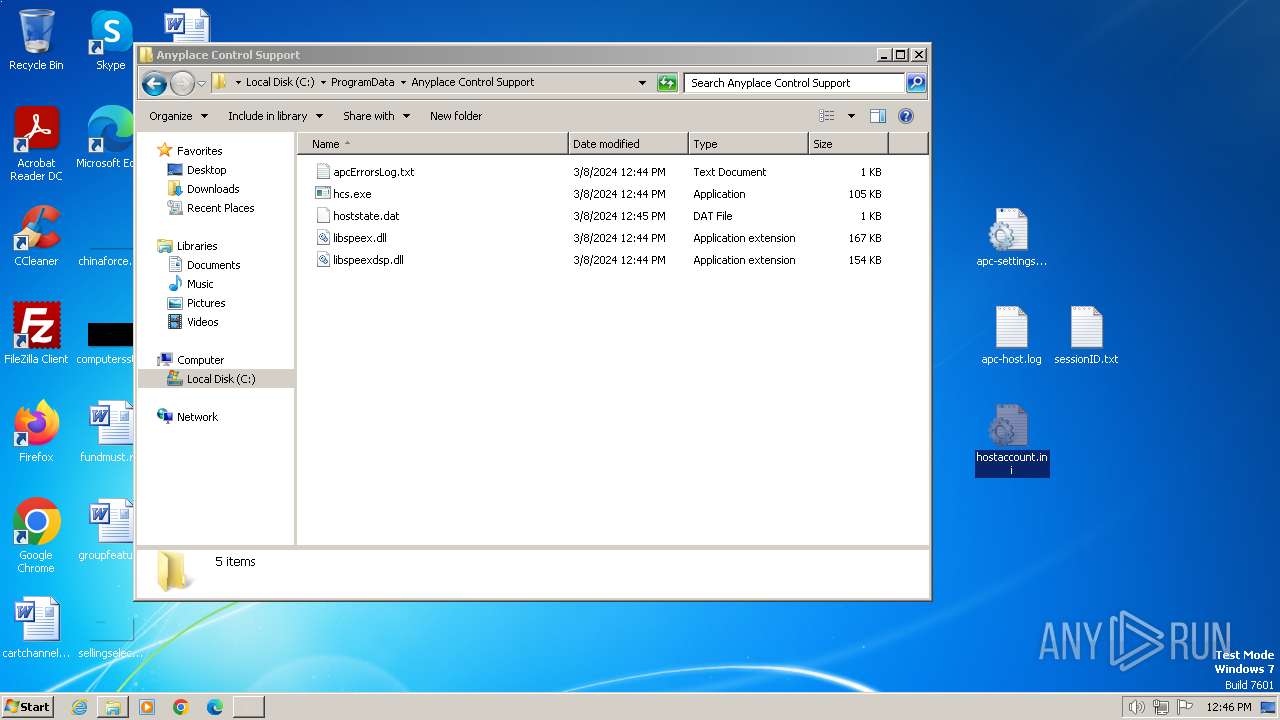
Task: Open the recent locations dropdown arrow
Action: pyautogui.click(x=201, y=83)
